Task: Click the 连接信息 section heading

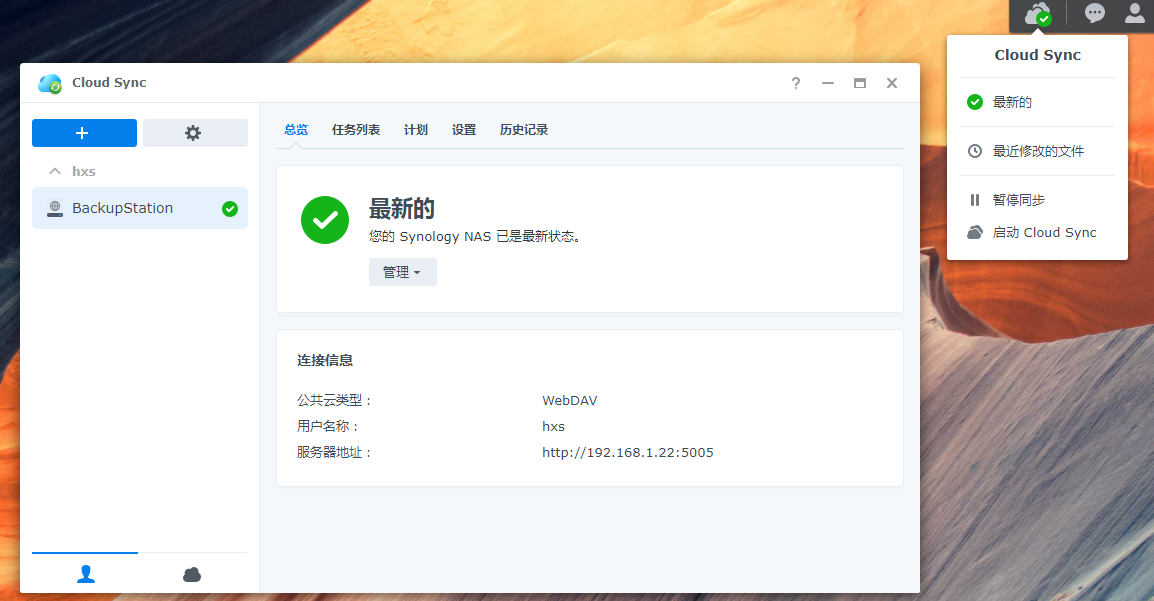Action: (x=325, y=360)
